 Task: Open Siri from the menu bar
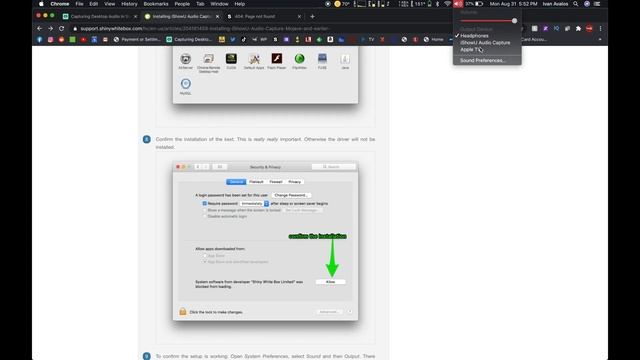pos(587,4)
